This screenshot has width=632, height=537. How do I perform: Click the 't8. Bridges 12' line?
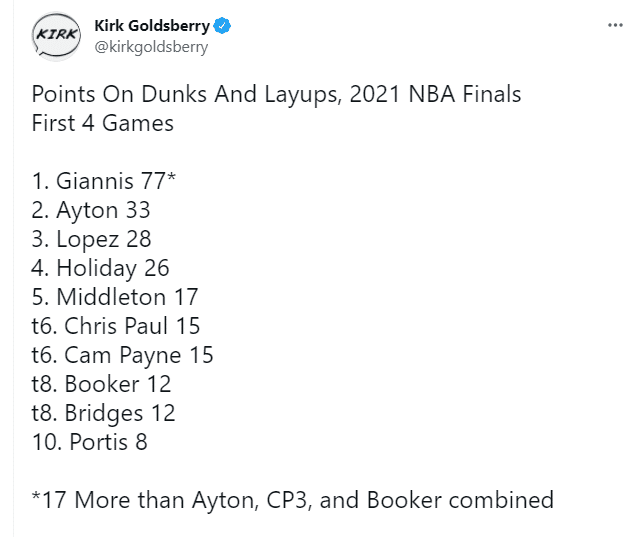pyautogui.click(x=103, y=413)
